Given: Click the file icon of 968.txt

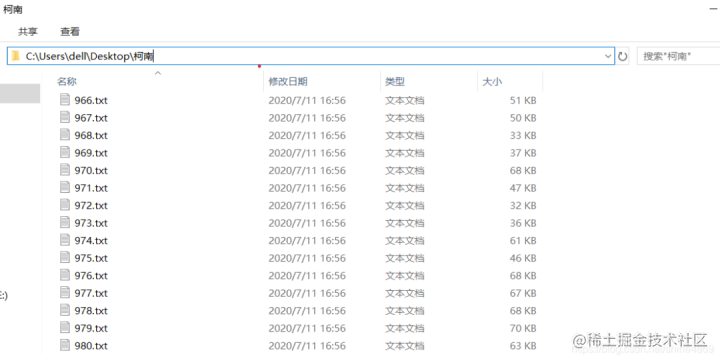Looking at the screenshot, I should click(65, 135).
